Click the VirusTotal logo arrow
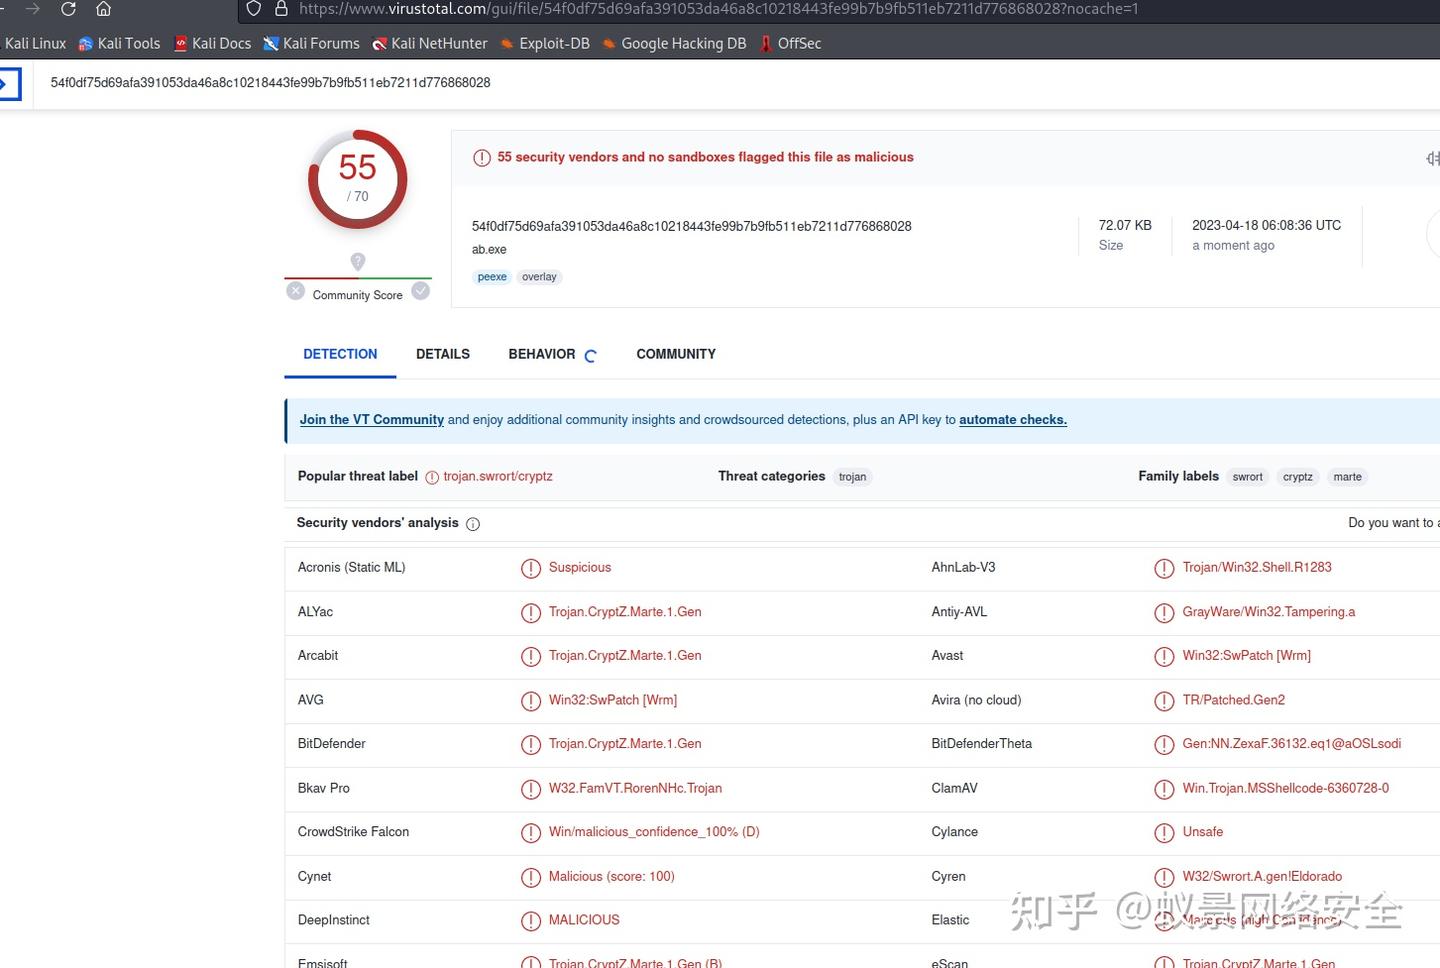Image resolution: width=1440 pixels, height=968 pixels. [x=11, y=82]
